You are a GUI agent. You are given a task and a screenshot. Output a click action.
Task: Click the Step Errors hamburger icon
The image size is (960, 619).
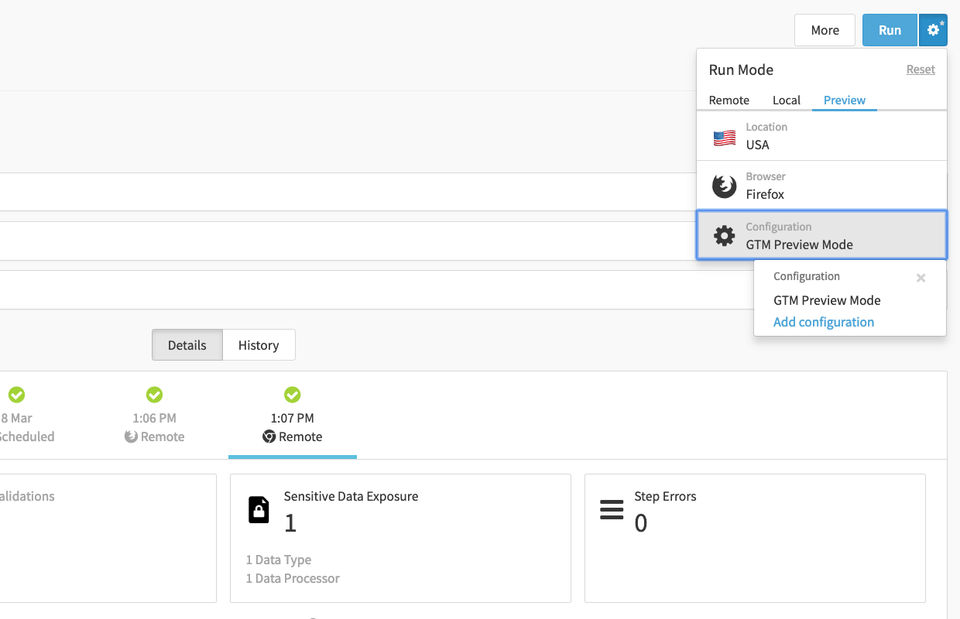coord(611,509)
